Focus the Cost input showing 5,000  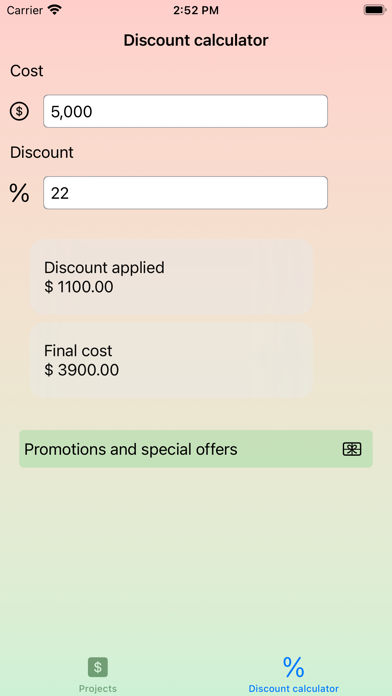[186, 111]
